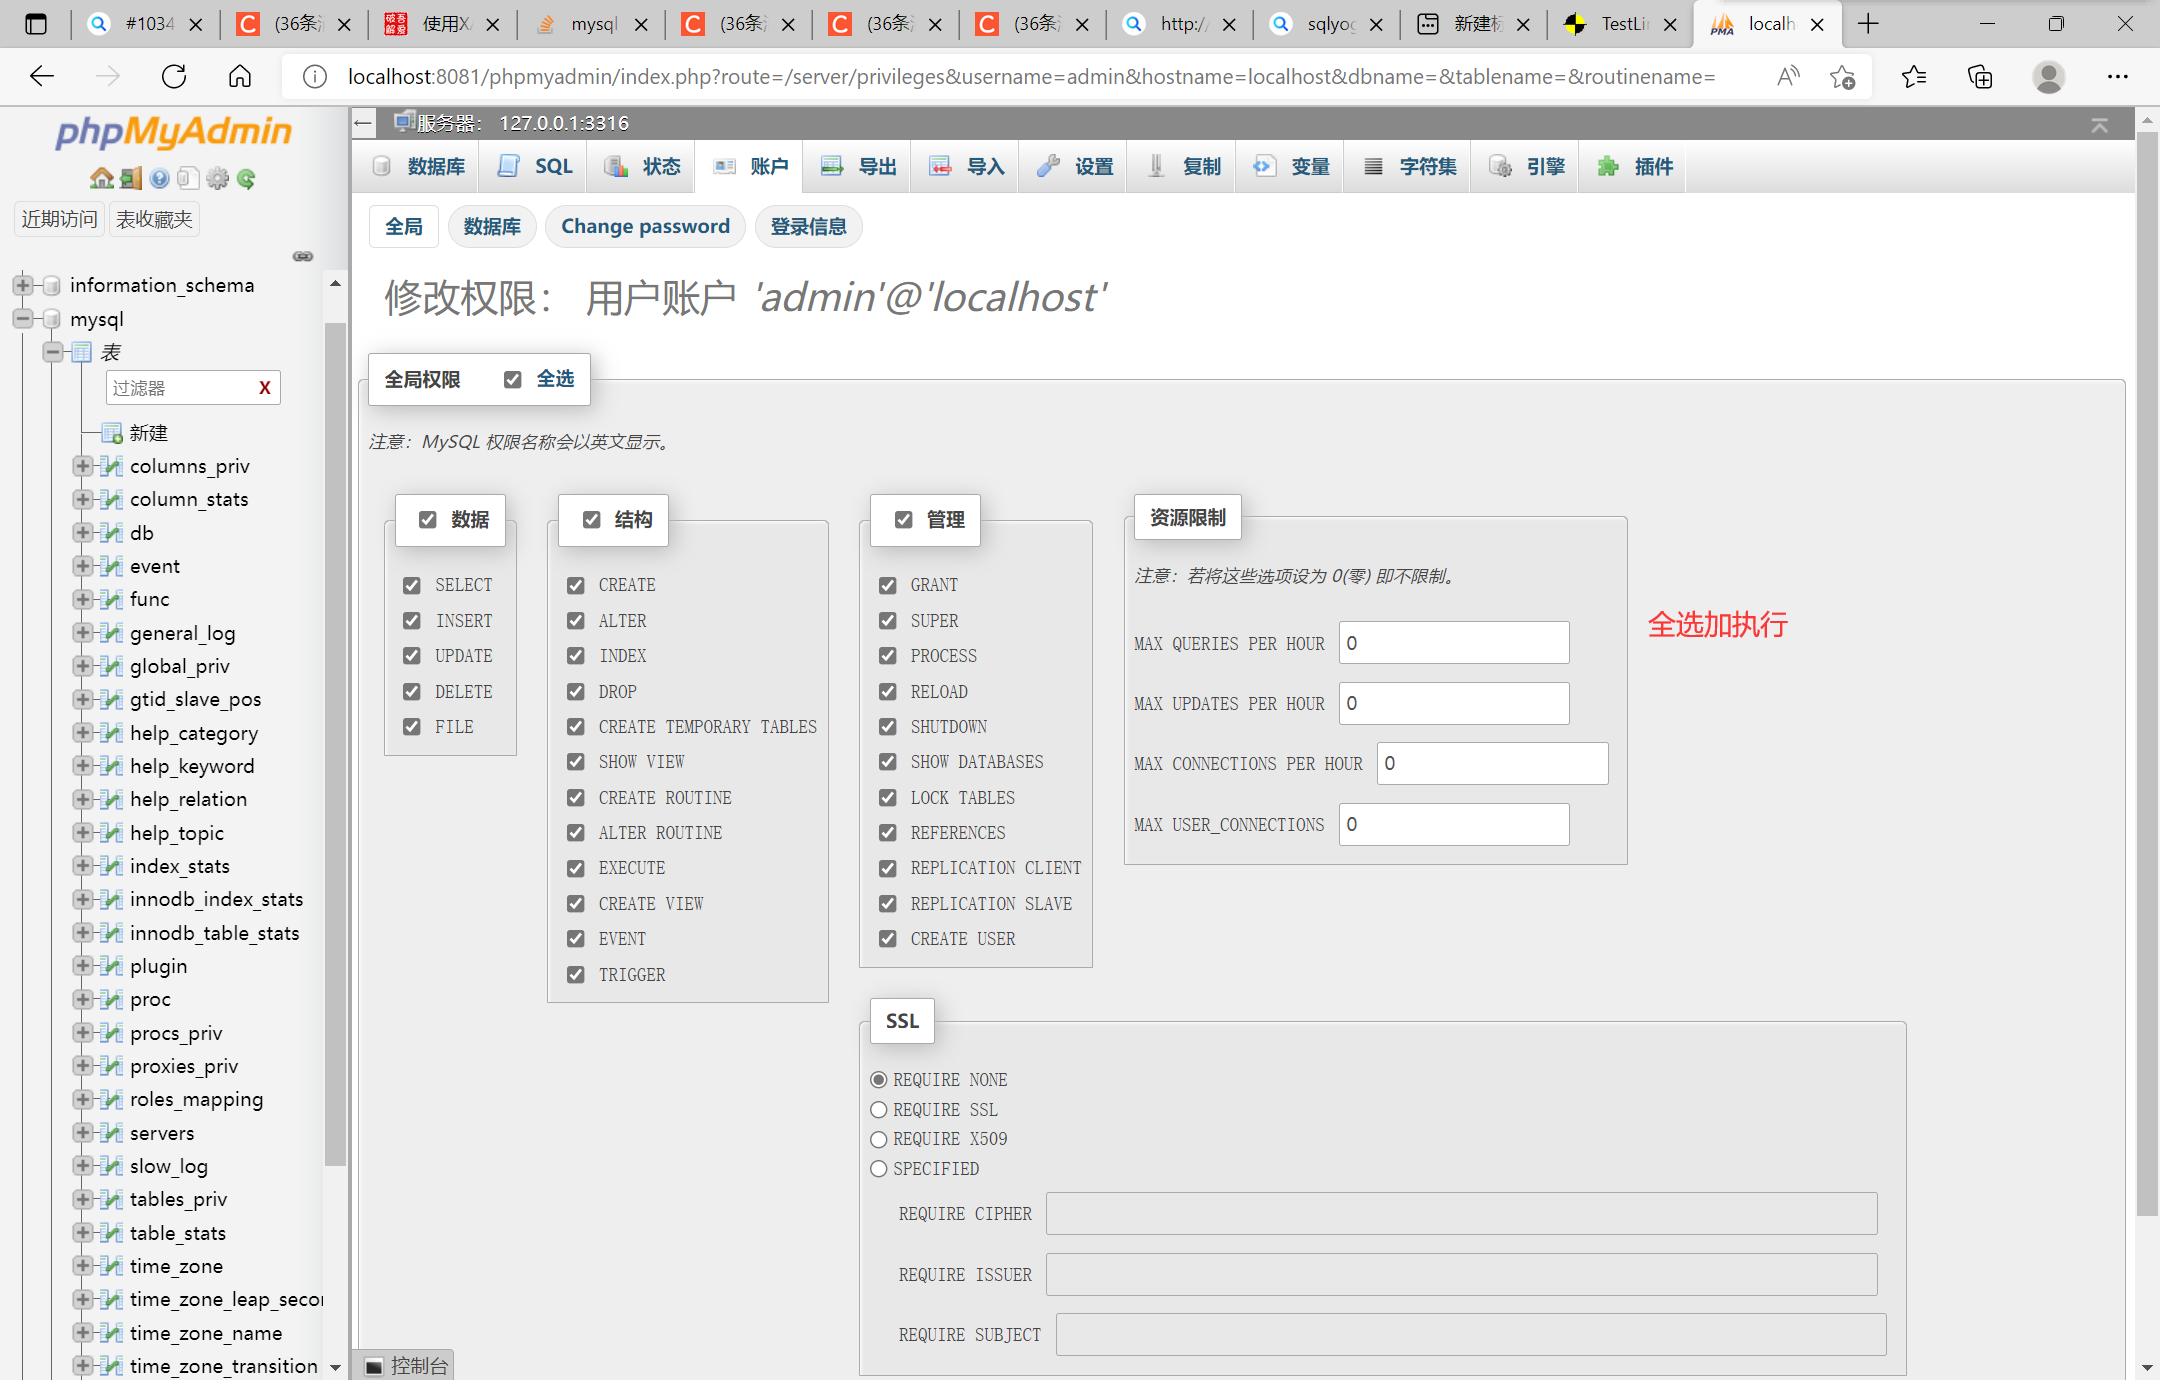Viewport: 2160px width, 1380px height.
Task: Click the Change password link
Action: pyautogui.click(x=645, y=226)
